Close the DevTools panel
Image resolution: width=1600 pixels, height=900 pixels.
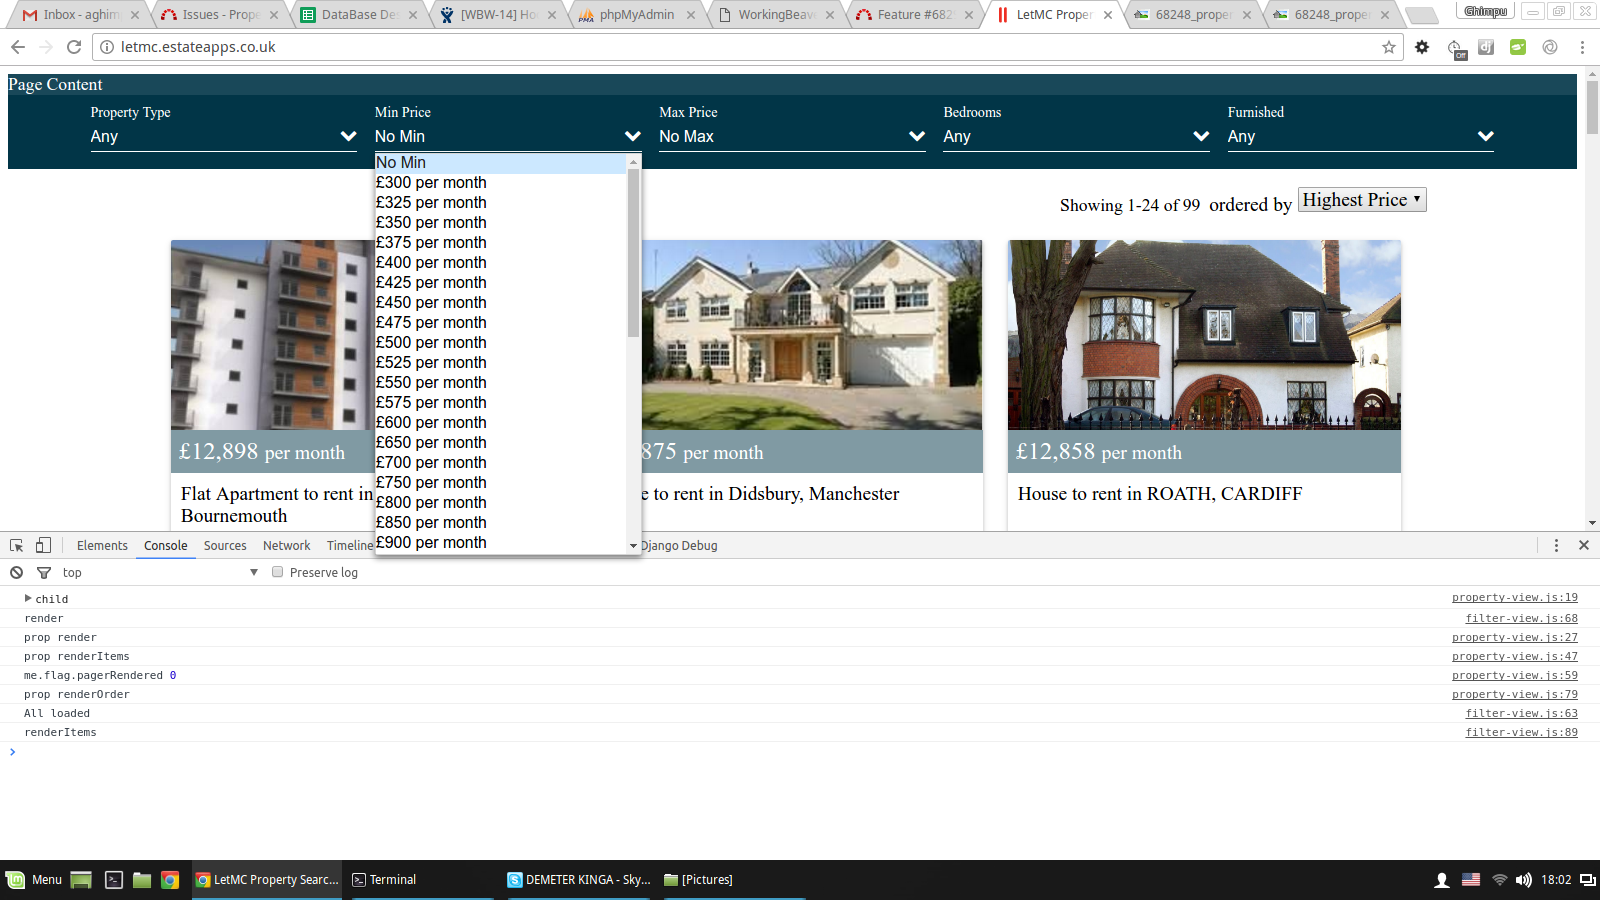[1584, 545]
